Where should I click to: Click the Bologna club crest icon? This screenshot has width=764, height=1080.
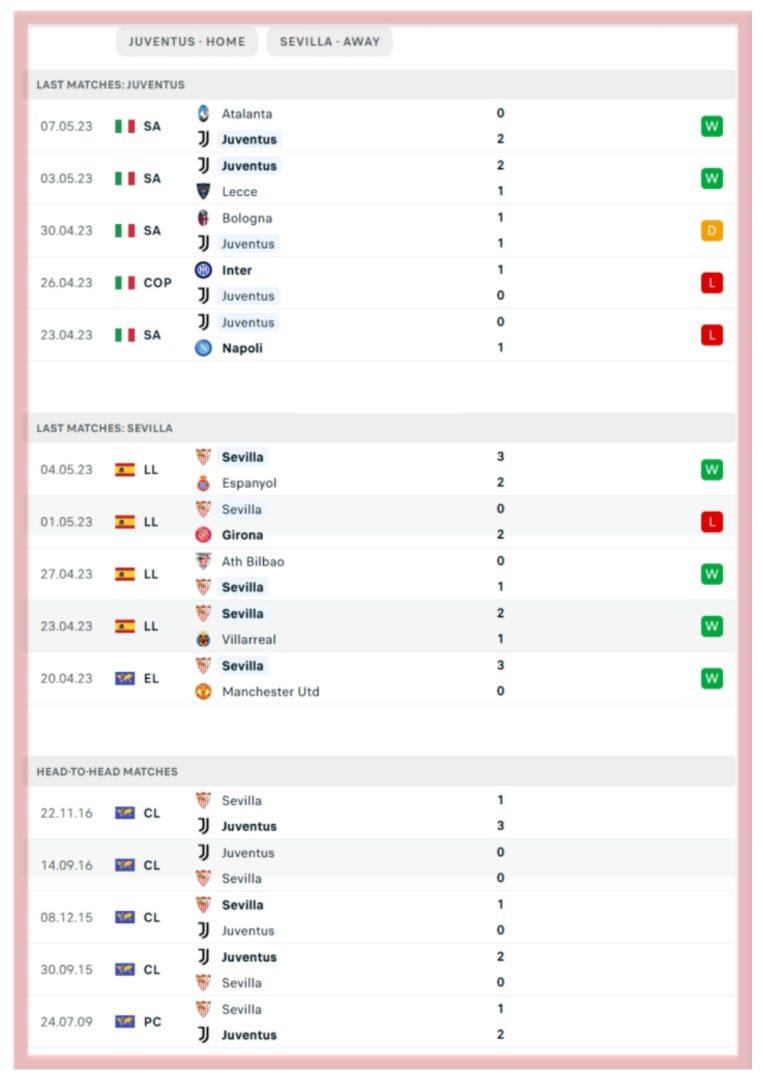[203, 218]
